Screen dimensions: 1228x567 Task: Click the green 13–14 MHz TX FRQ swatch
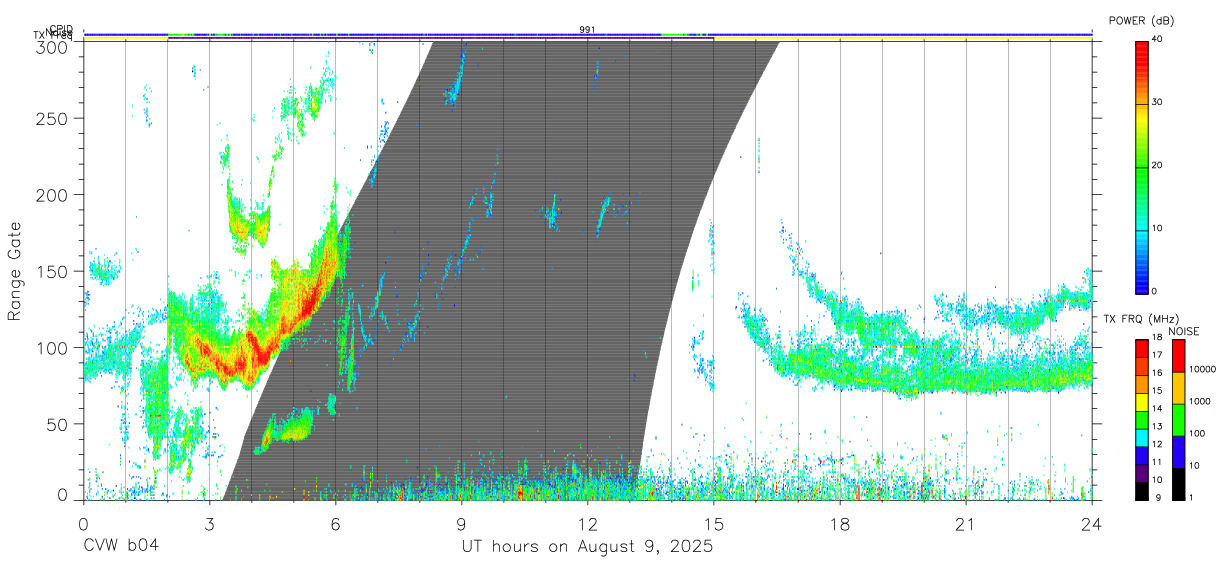coord(1141,418)
